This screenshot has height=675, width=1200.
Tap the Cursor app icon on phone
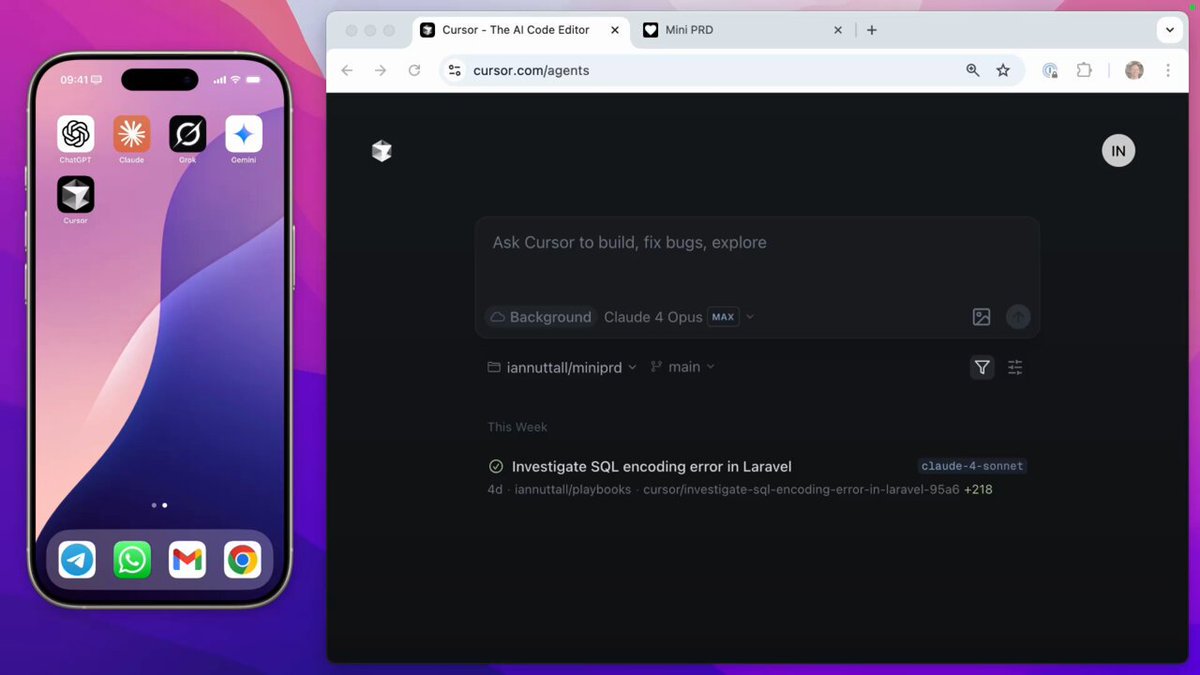(x=75, y=194)
